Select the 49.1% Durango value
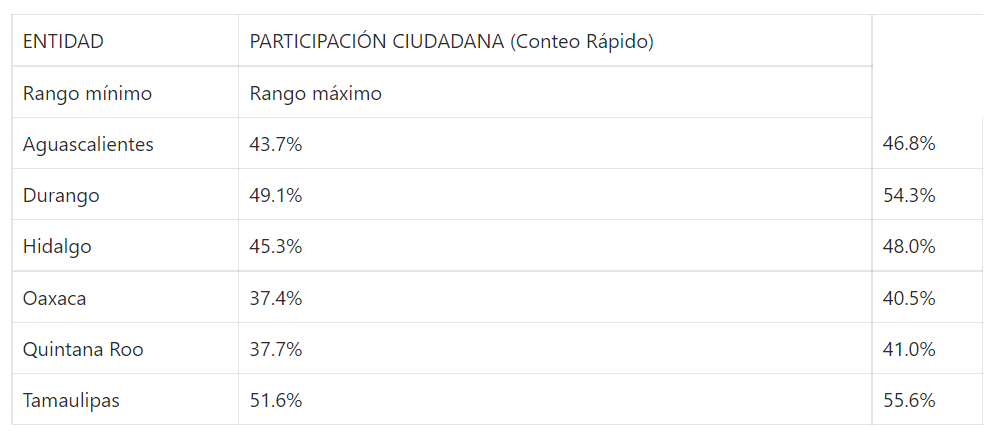The width and height of the screenshot is (1006, 448). (x=276, y=196)
